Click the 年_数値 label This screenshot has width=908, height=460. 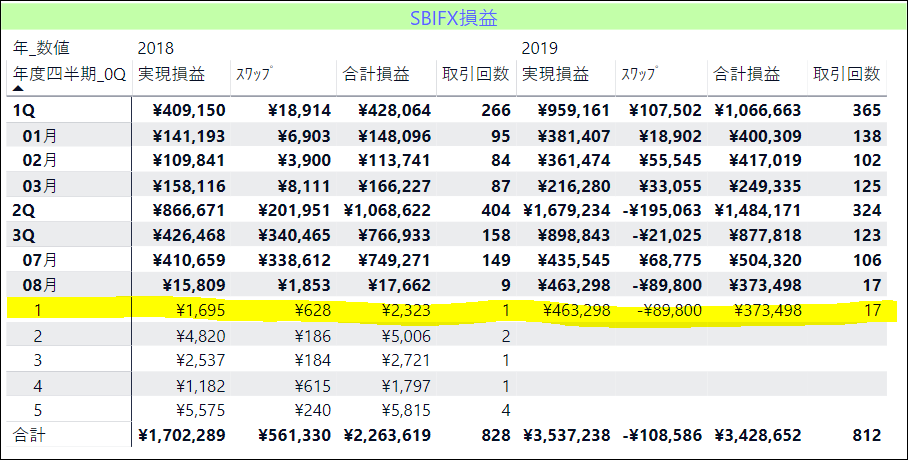coord(41,48)
